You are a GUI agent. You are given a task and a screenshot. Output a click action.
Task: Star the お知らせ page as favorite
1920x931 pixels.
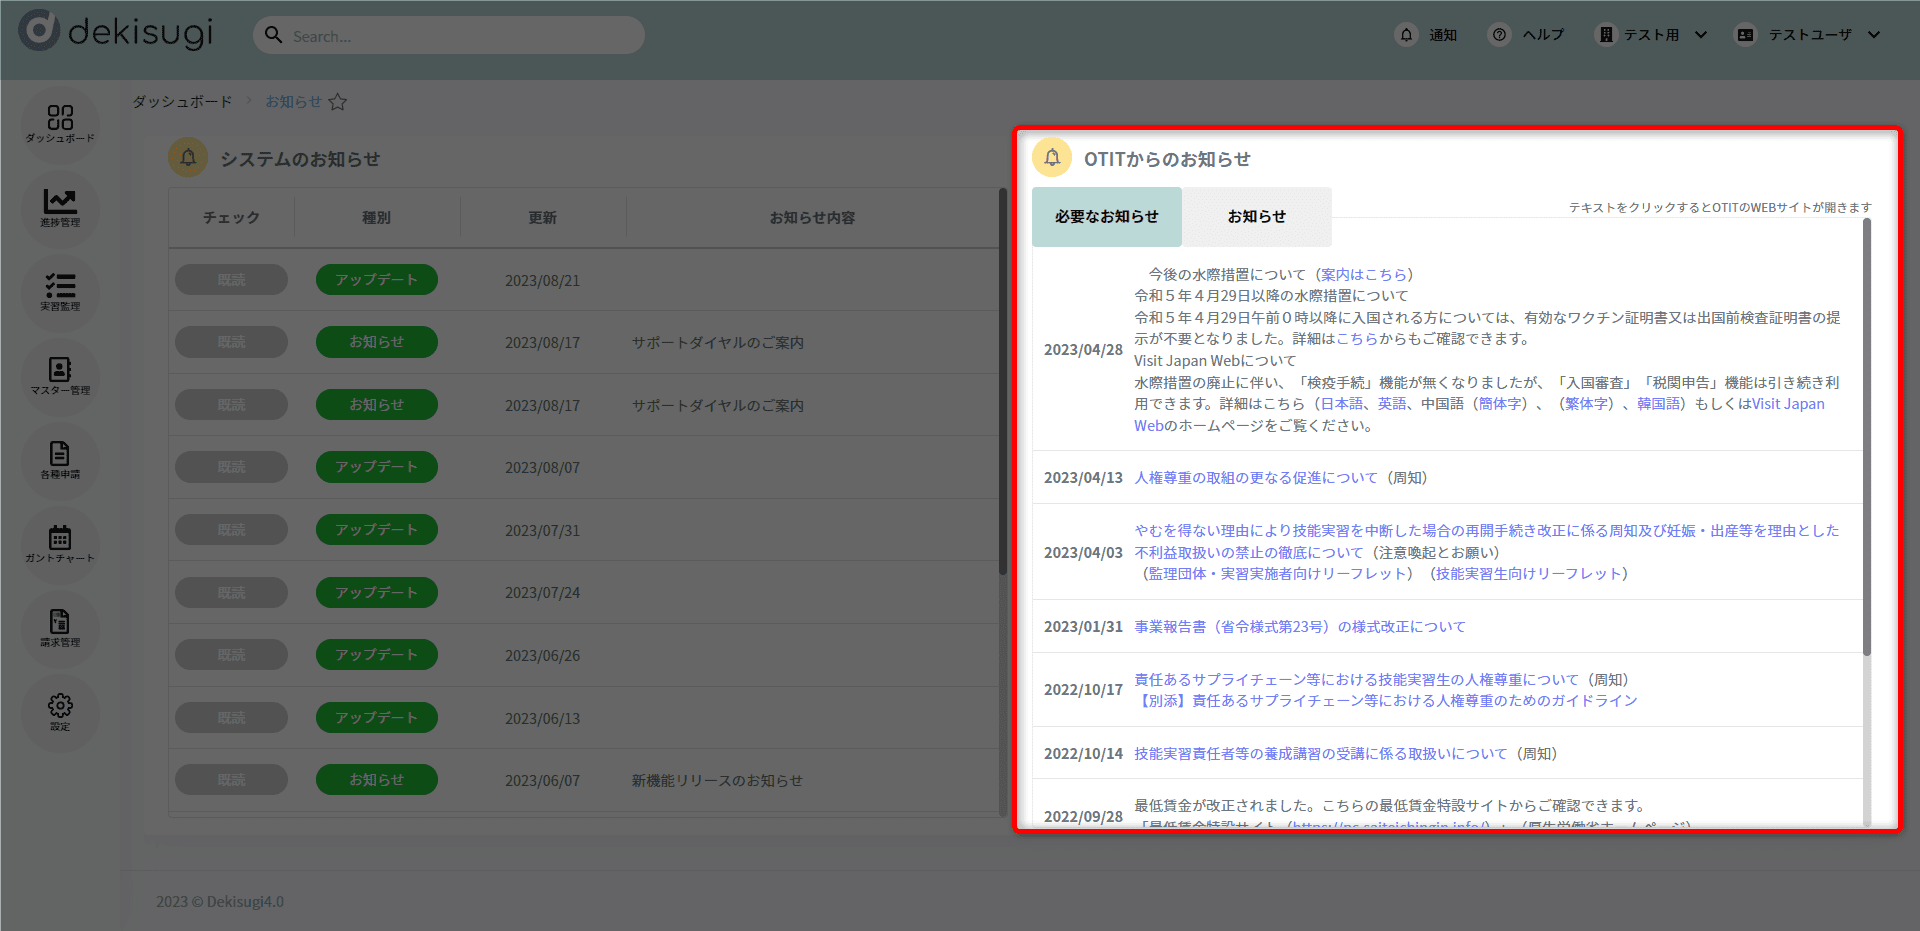point(338,102)
